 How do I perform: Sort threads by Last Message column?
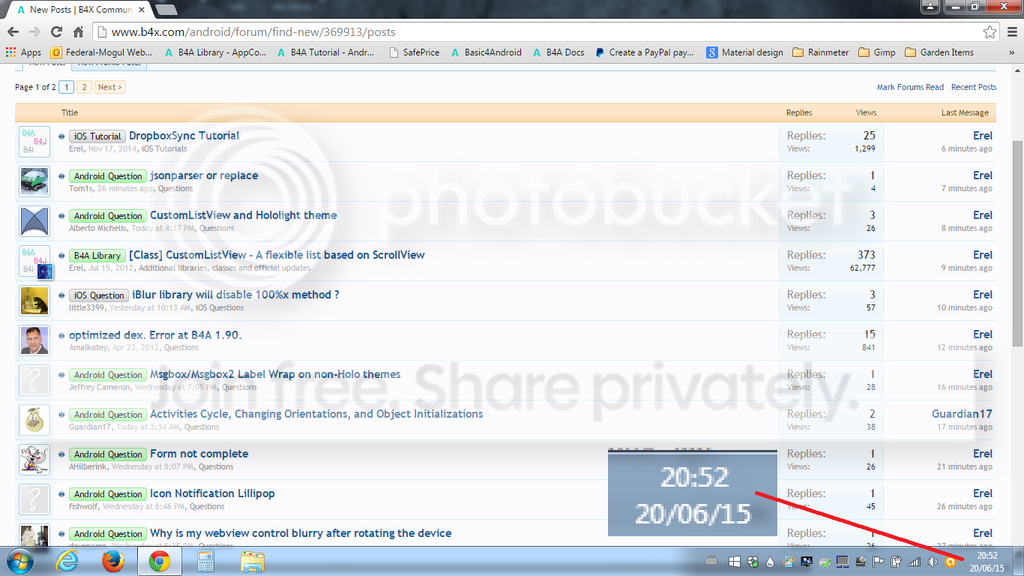tap(965, 112)
